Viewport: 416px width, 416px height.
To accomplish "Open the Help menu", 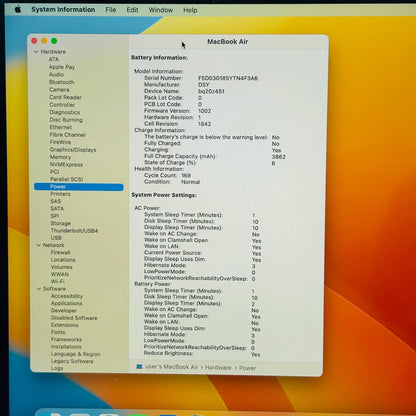I will [x=190, y=10].
